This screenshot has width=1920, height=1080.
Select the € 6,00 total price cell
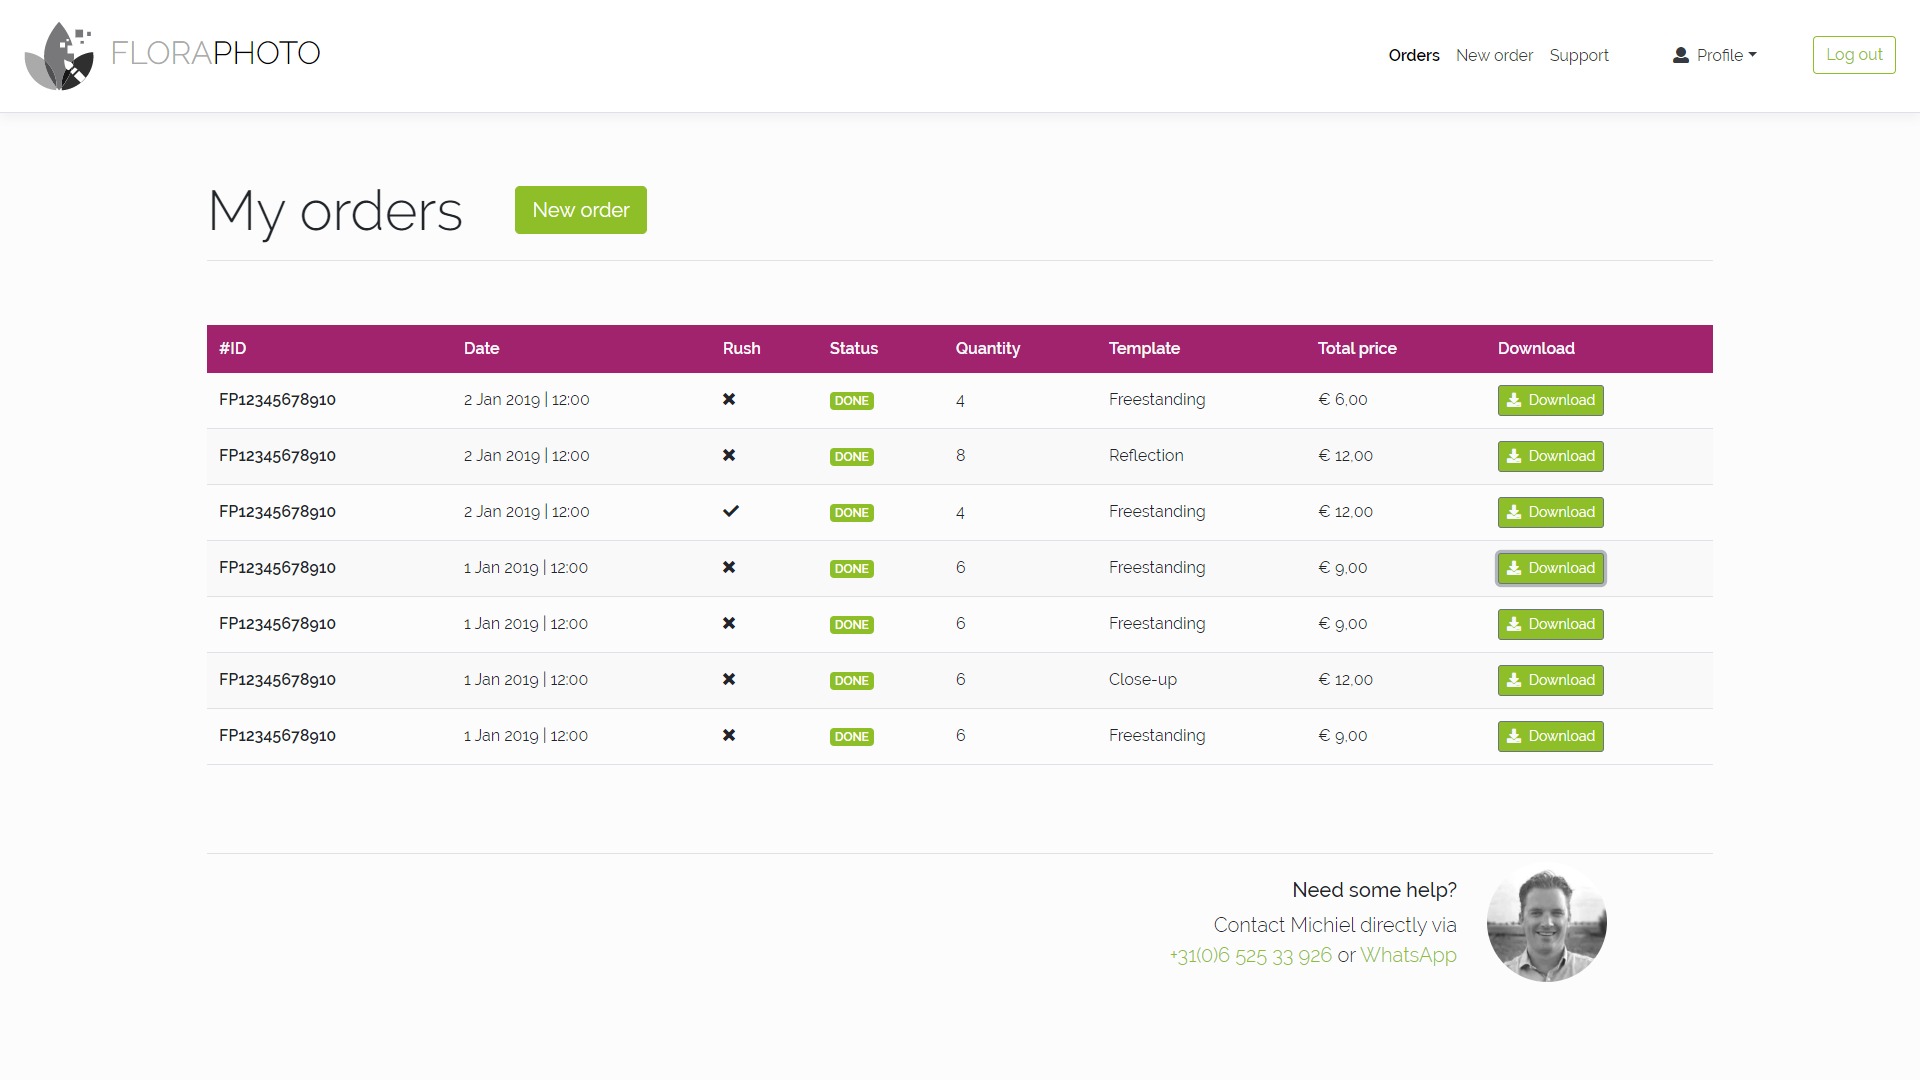pyautogui.click(x=1343, y=400)
